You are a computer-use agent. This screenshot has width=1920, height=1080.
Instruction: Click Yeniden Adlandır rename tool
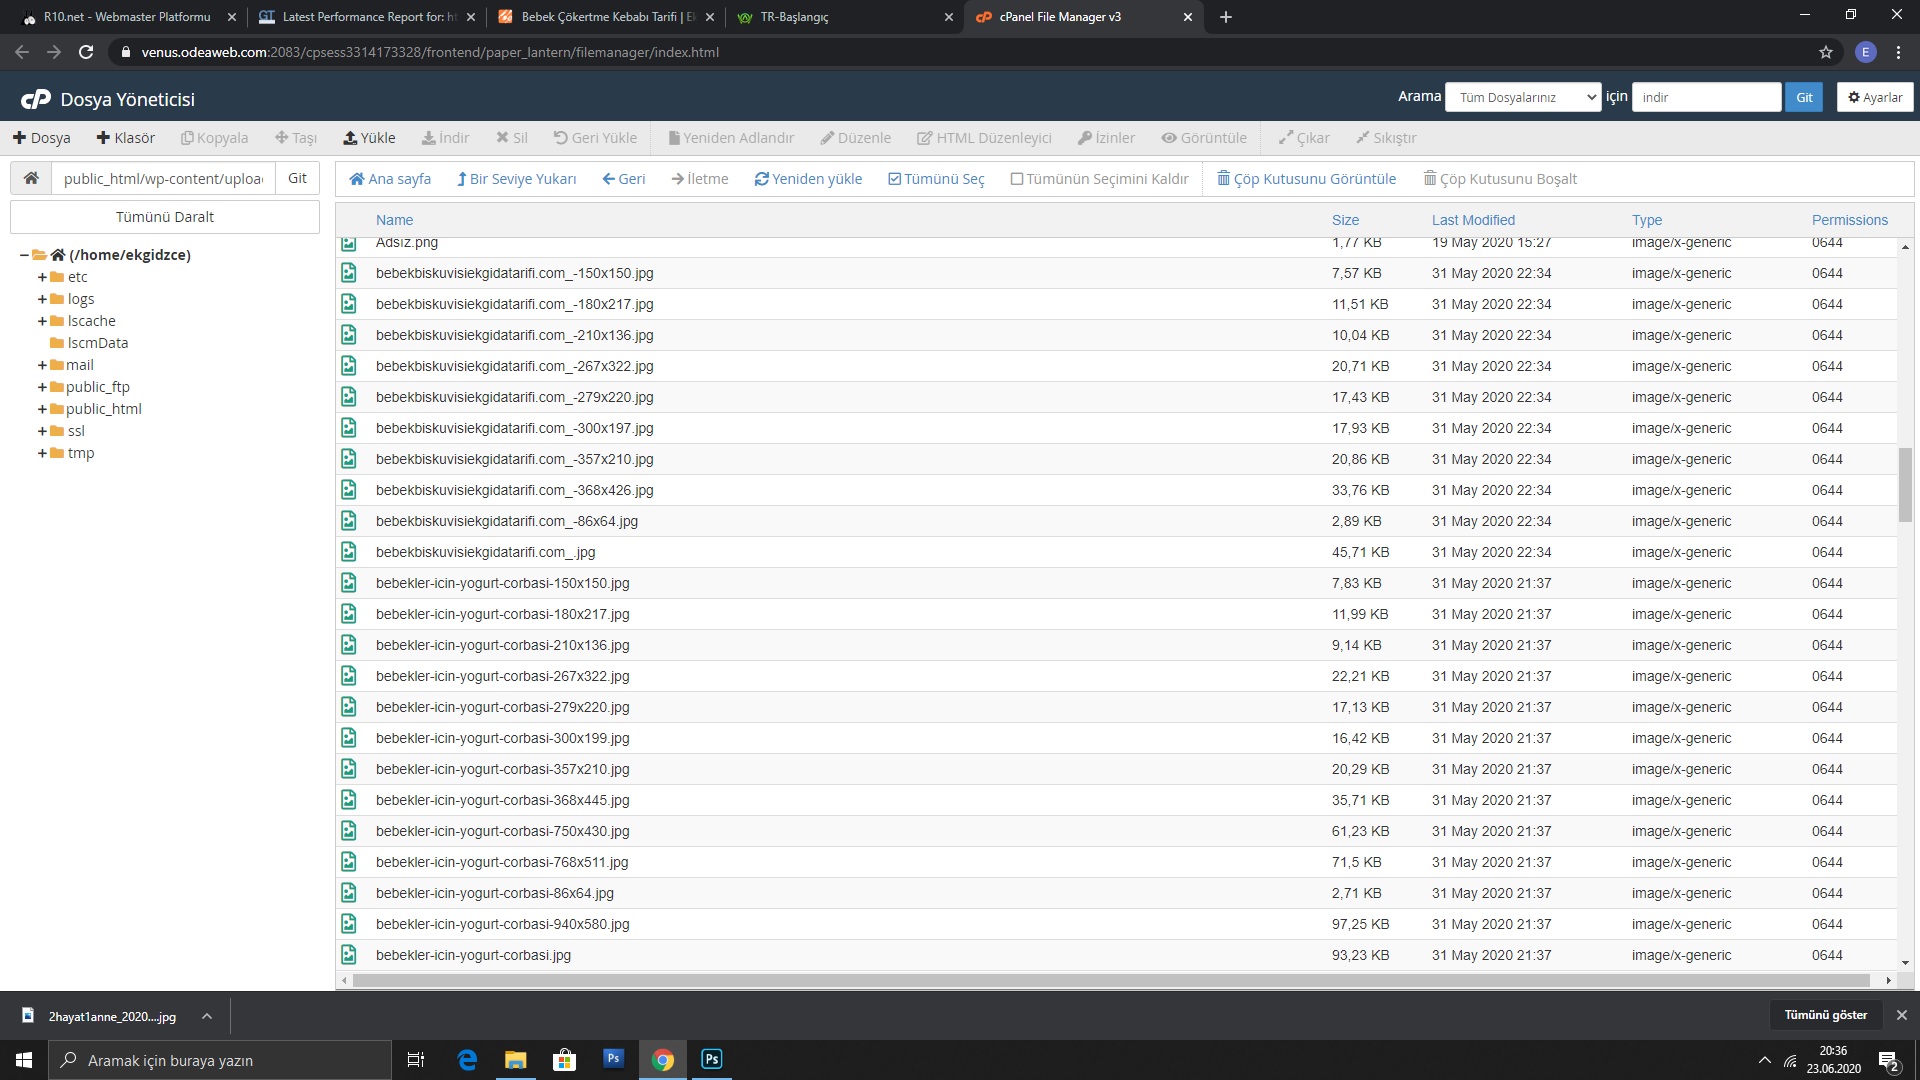tap(731, 138)
